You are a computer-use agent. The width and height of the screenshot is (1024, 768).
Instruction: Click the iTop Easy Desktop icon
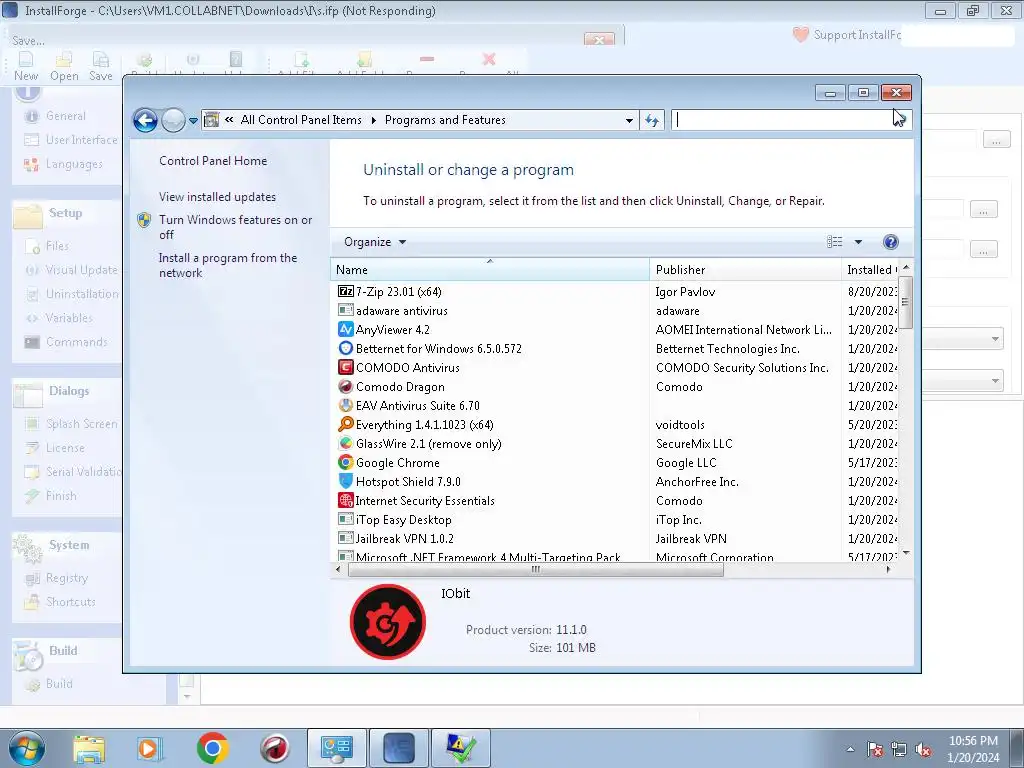[x=345, y=519]
